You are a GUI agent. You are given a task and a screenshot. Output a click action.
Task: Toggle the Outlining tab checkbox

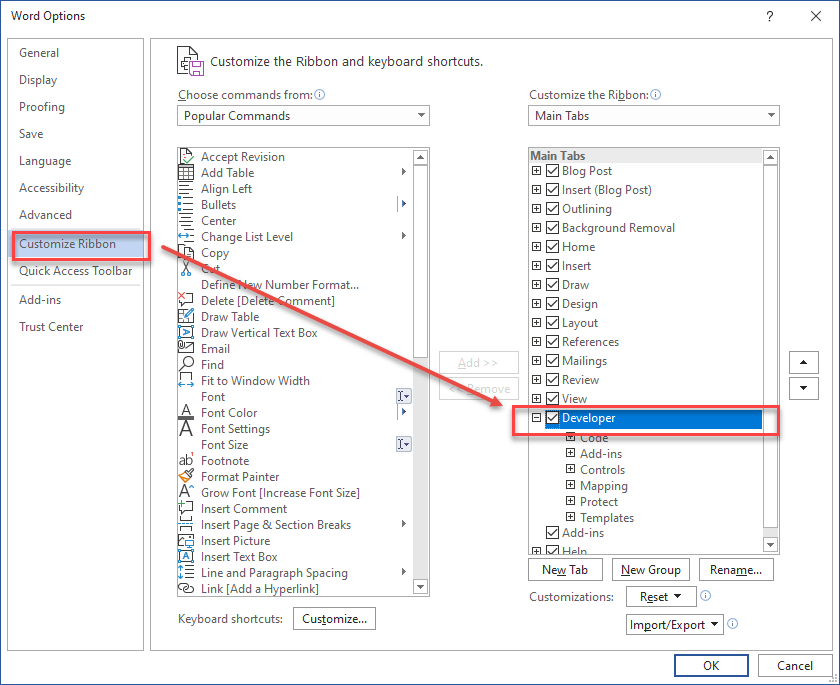pos(552,209)
